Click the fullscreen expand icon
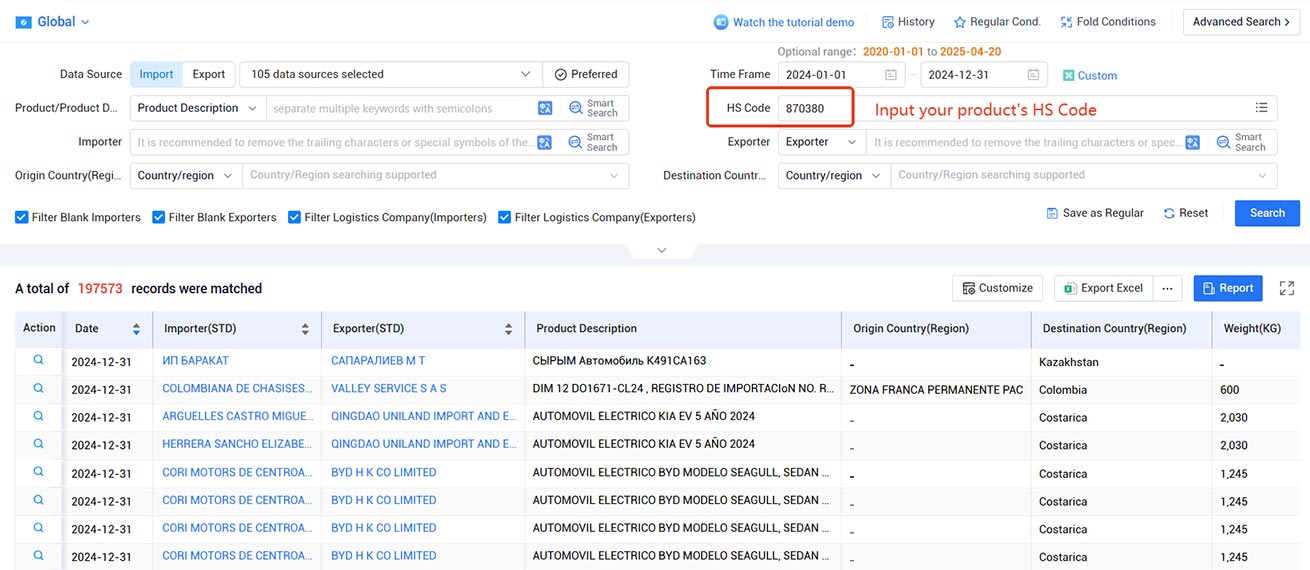 [x=1287, y=288]
